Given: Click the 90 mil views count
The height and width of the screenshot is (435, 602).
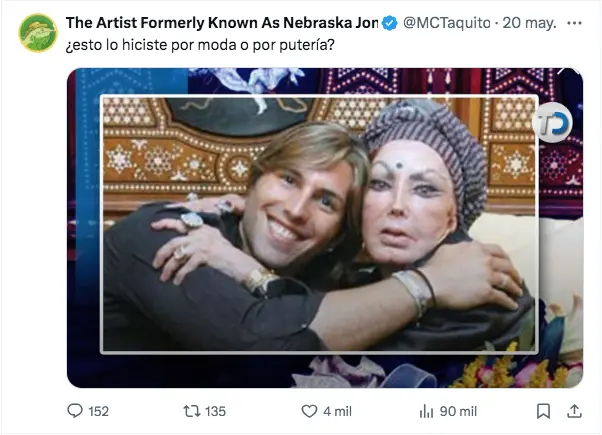Looking at the screenshot, I should click(x=459, y=411).
